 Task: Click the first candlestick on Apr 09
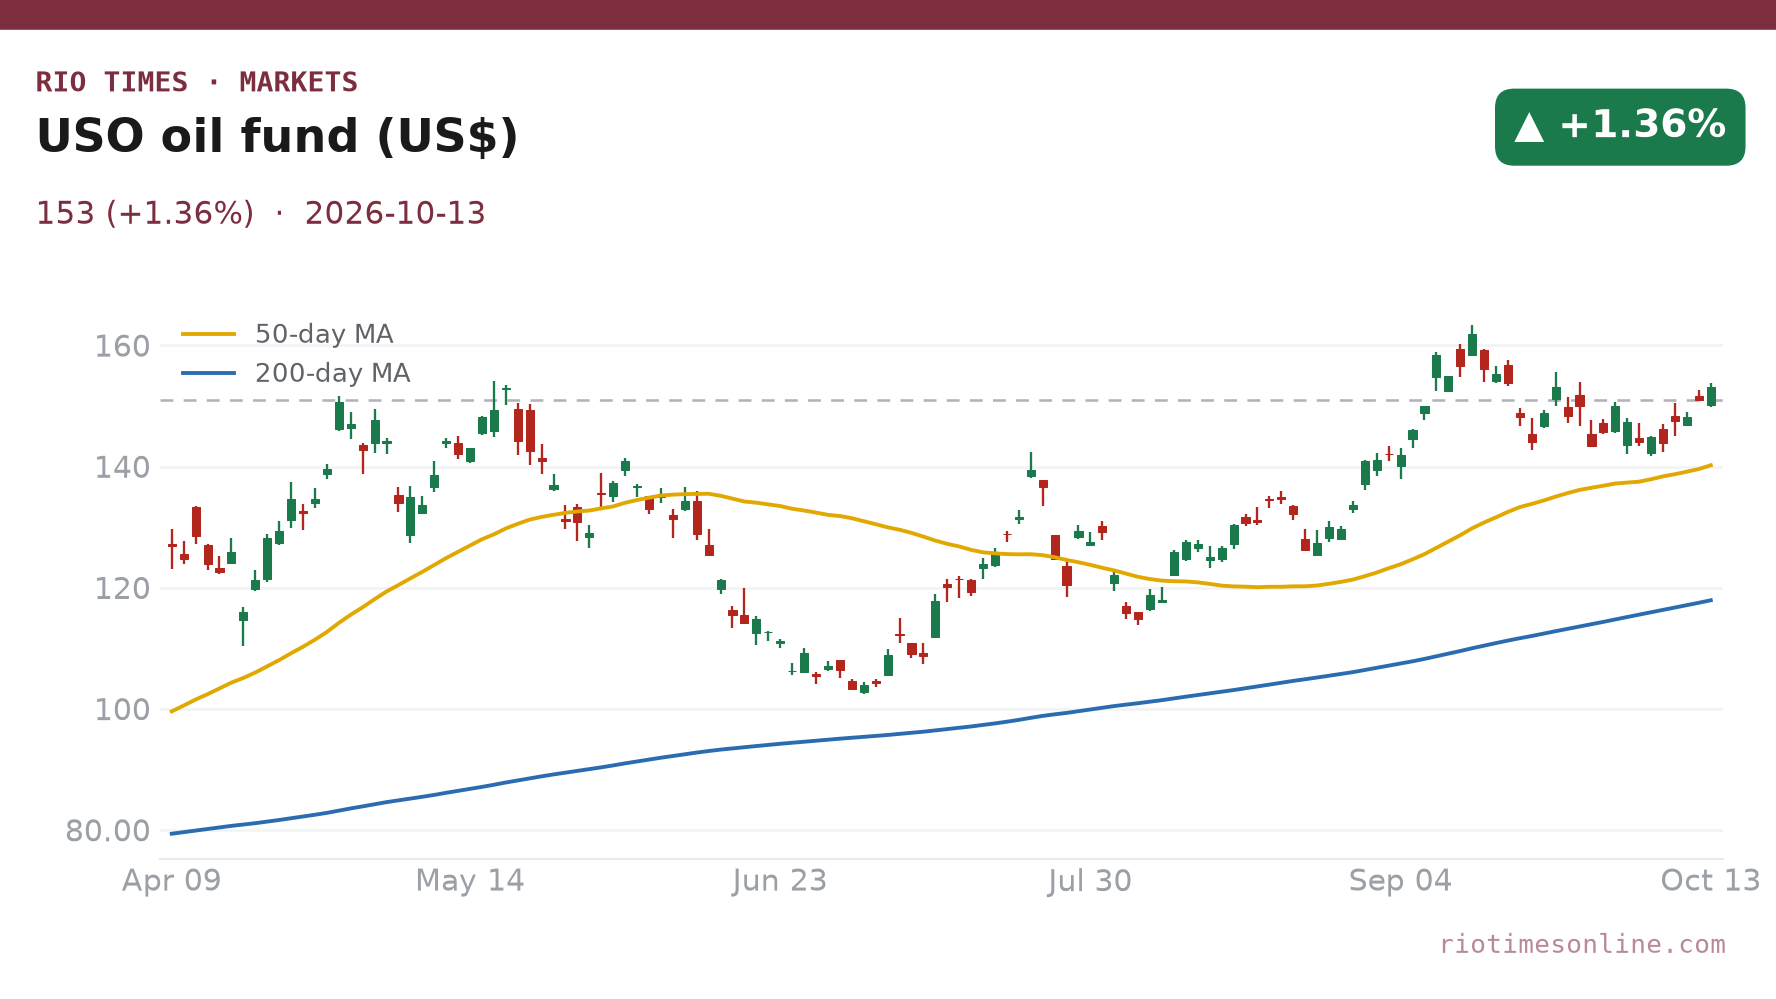point(172,548)
